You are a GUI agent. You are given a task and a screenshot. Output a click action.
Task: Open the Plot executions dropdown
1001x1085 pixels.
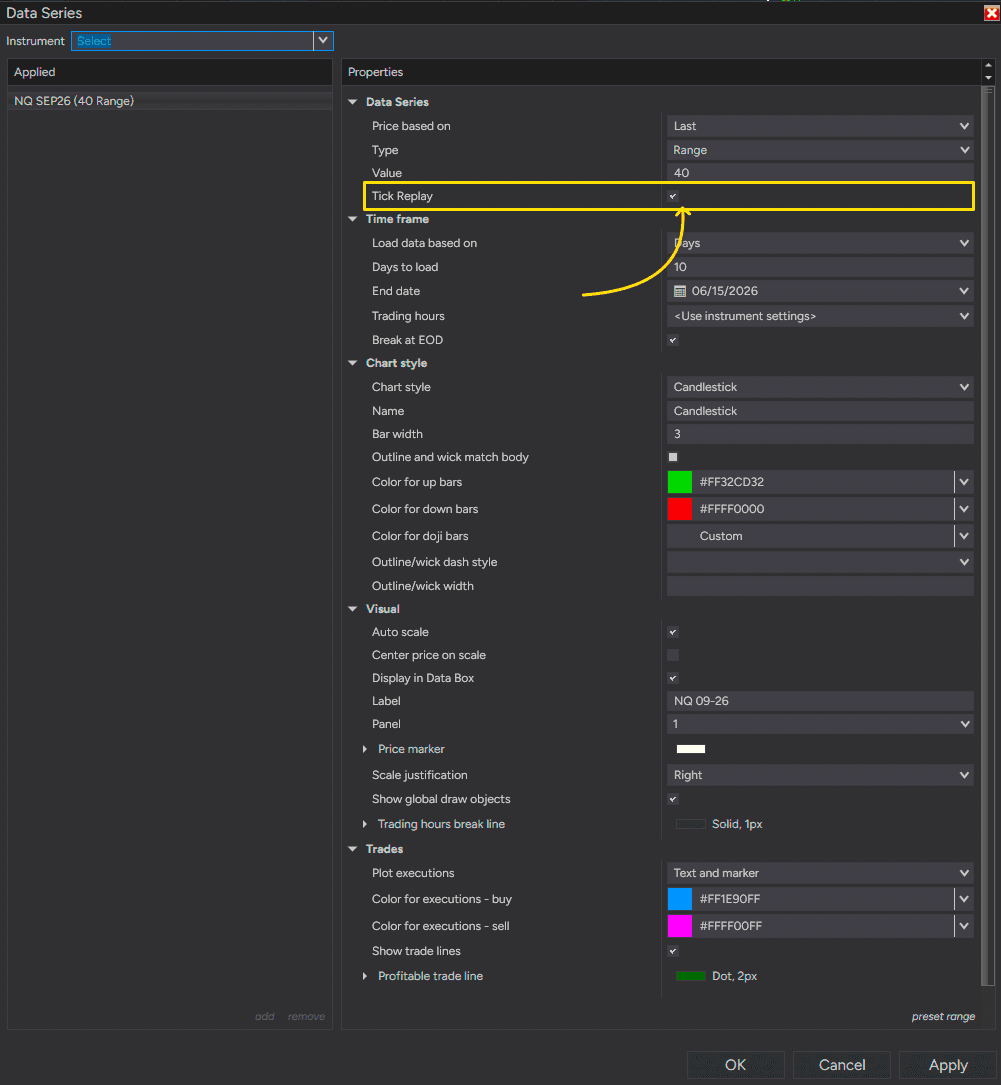click(x=820, y=873)
